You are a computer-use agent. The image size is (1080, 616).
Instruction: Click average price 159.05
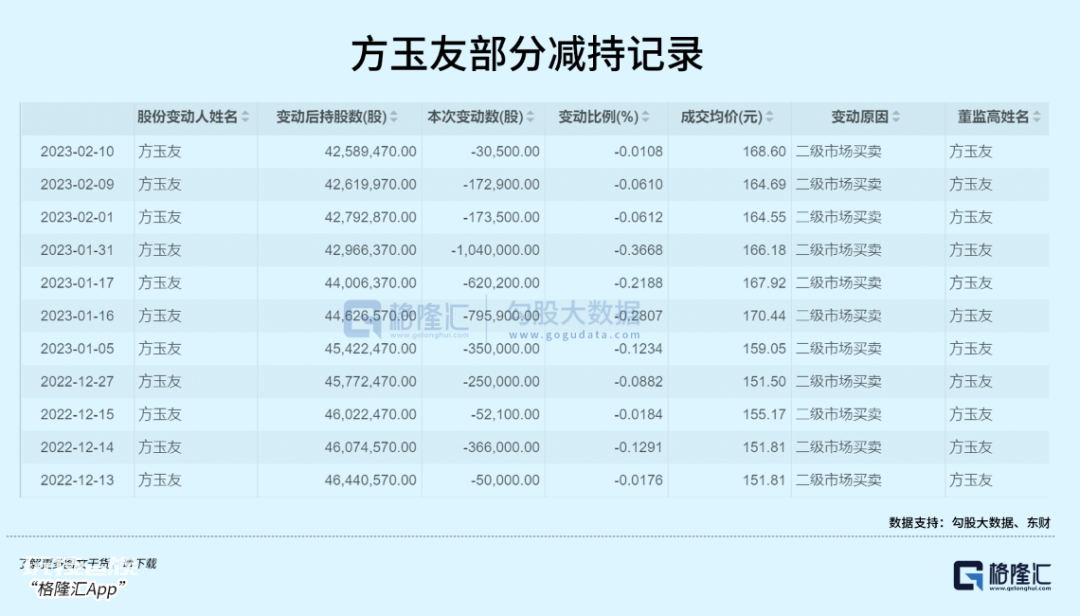[764, 349]
